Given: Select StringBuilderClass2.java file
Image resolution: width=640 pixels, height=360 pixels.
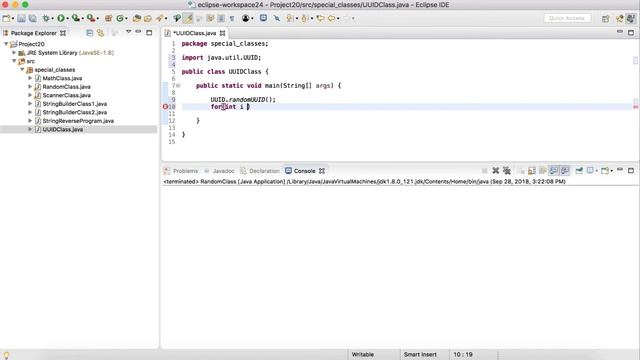Looking at the screenshot, I should pos(75,112).
